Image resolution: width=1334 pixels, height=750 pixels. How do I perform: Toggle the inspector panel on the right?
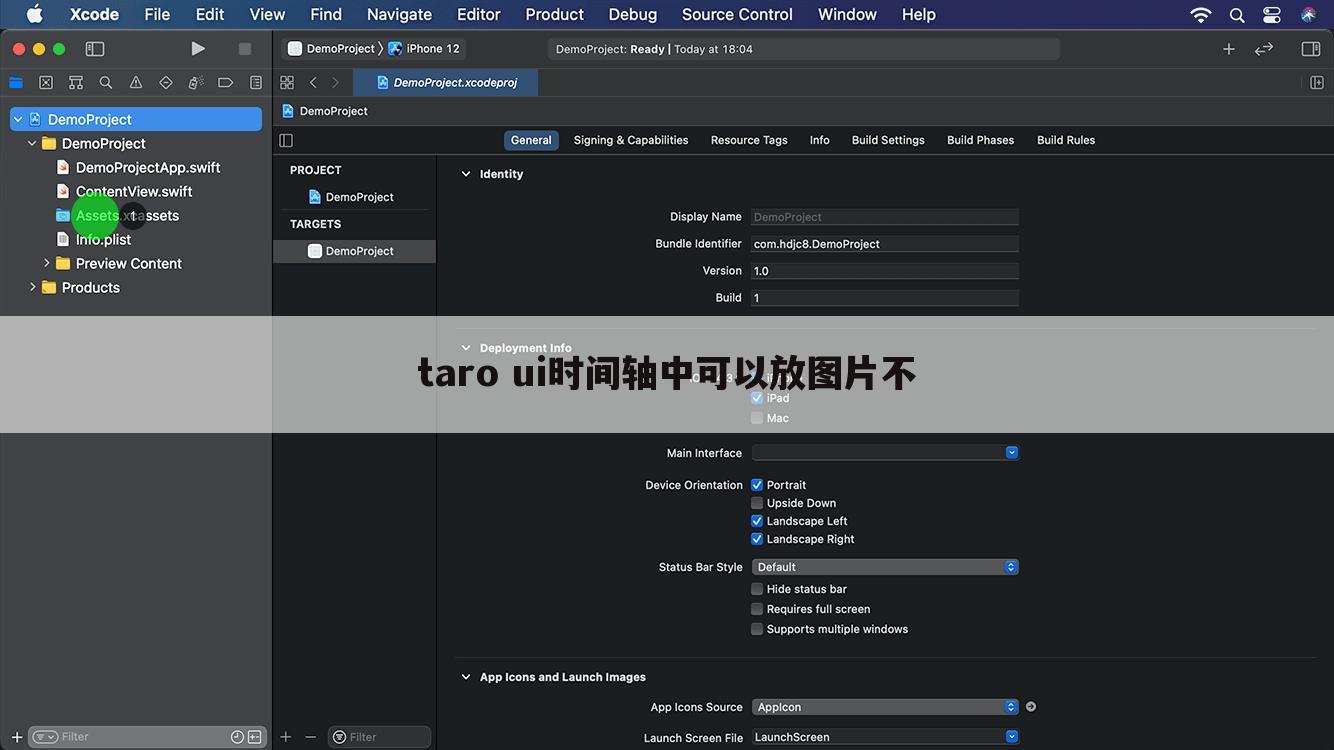[x=1311, y=48]
